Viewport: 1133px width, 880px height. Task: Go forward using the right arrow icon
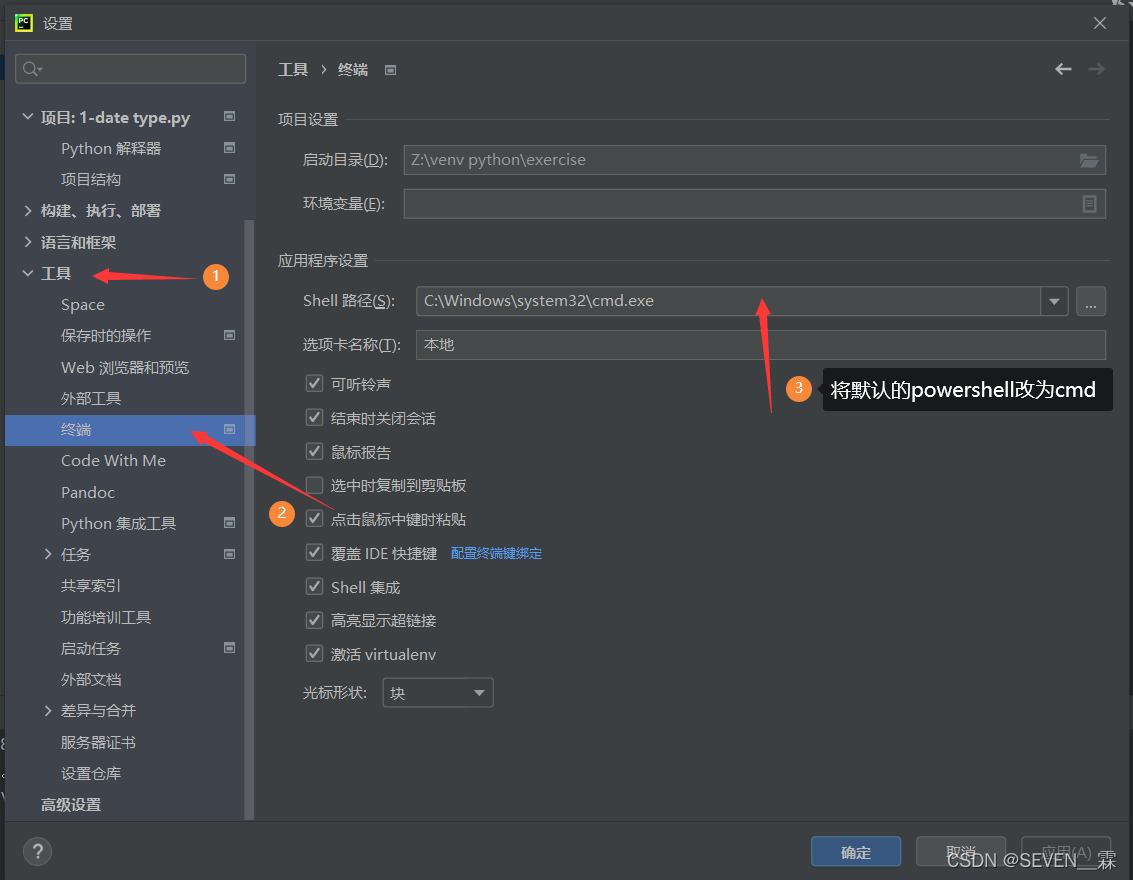coord(1096,69)
